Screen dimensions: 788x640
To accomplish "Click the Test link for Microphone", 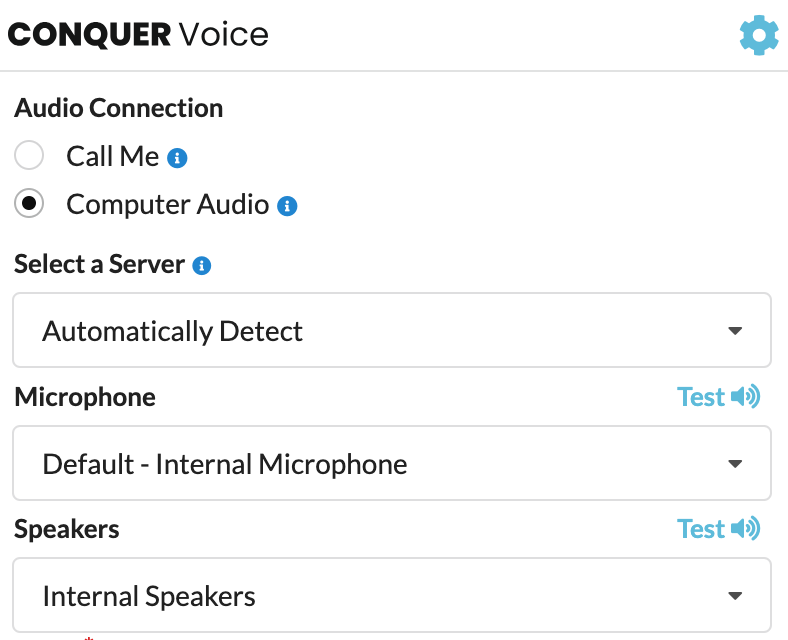I will (701, 397).
